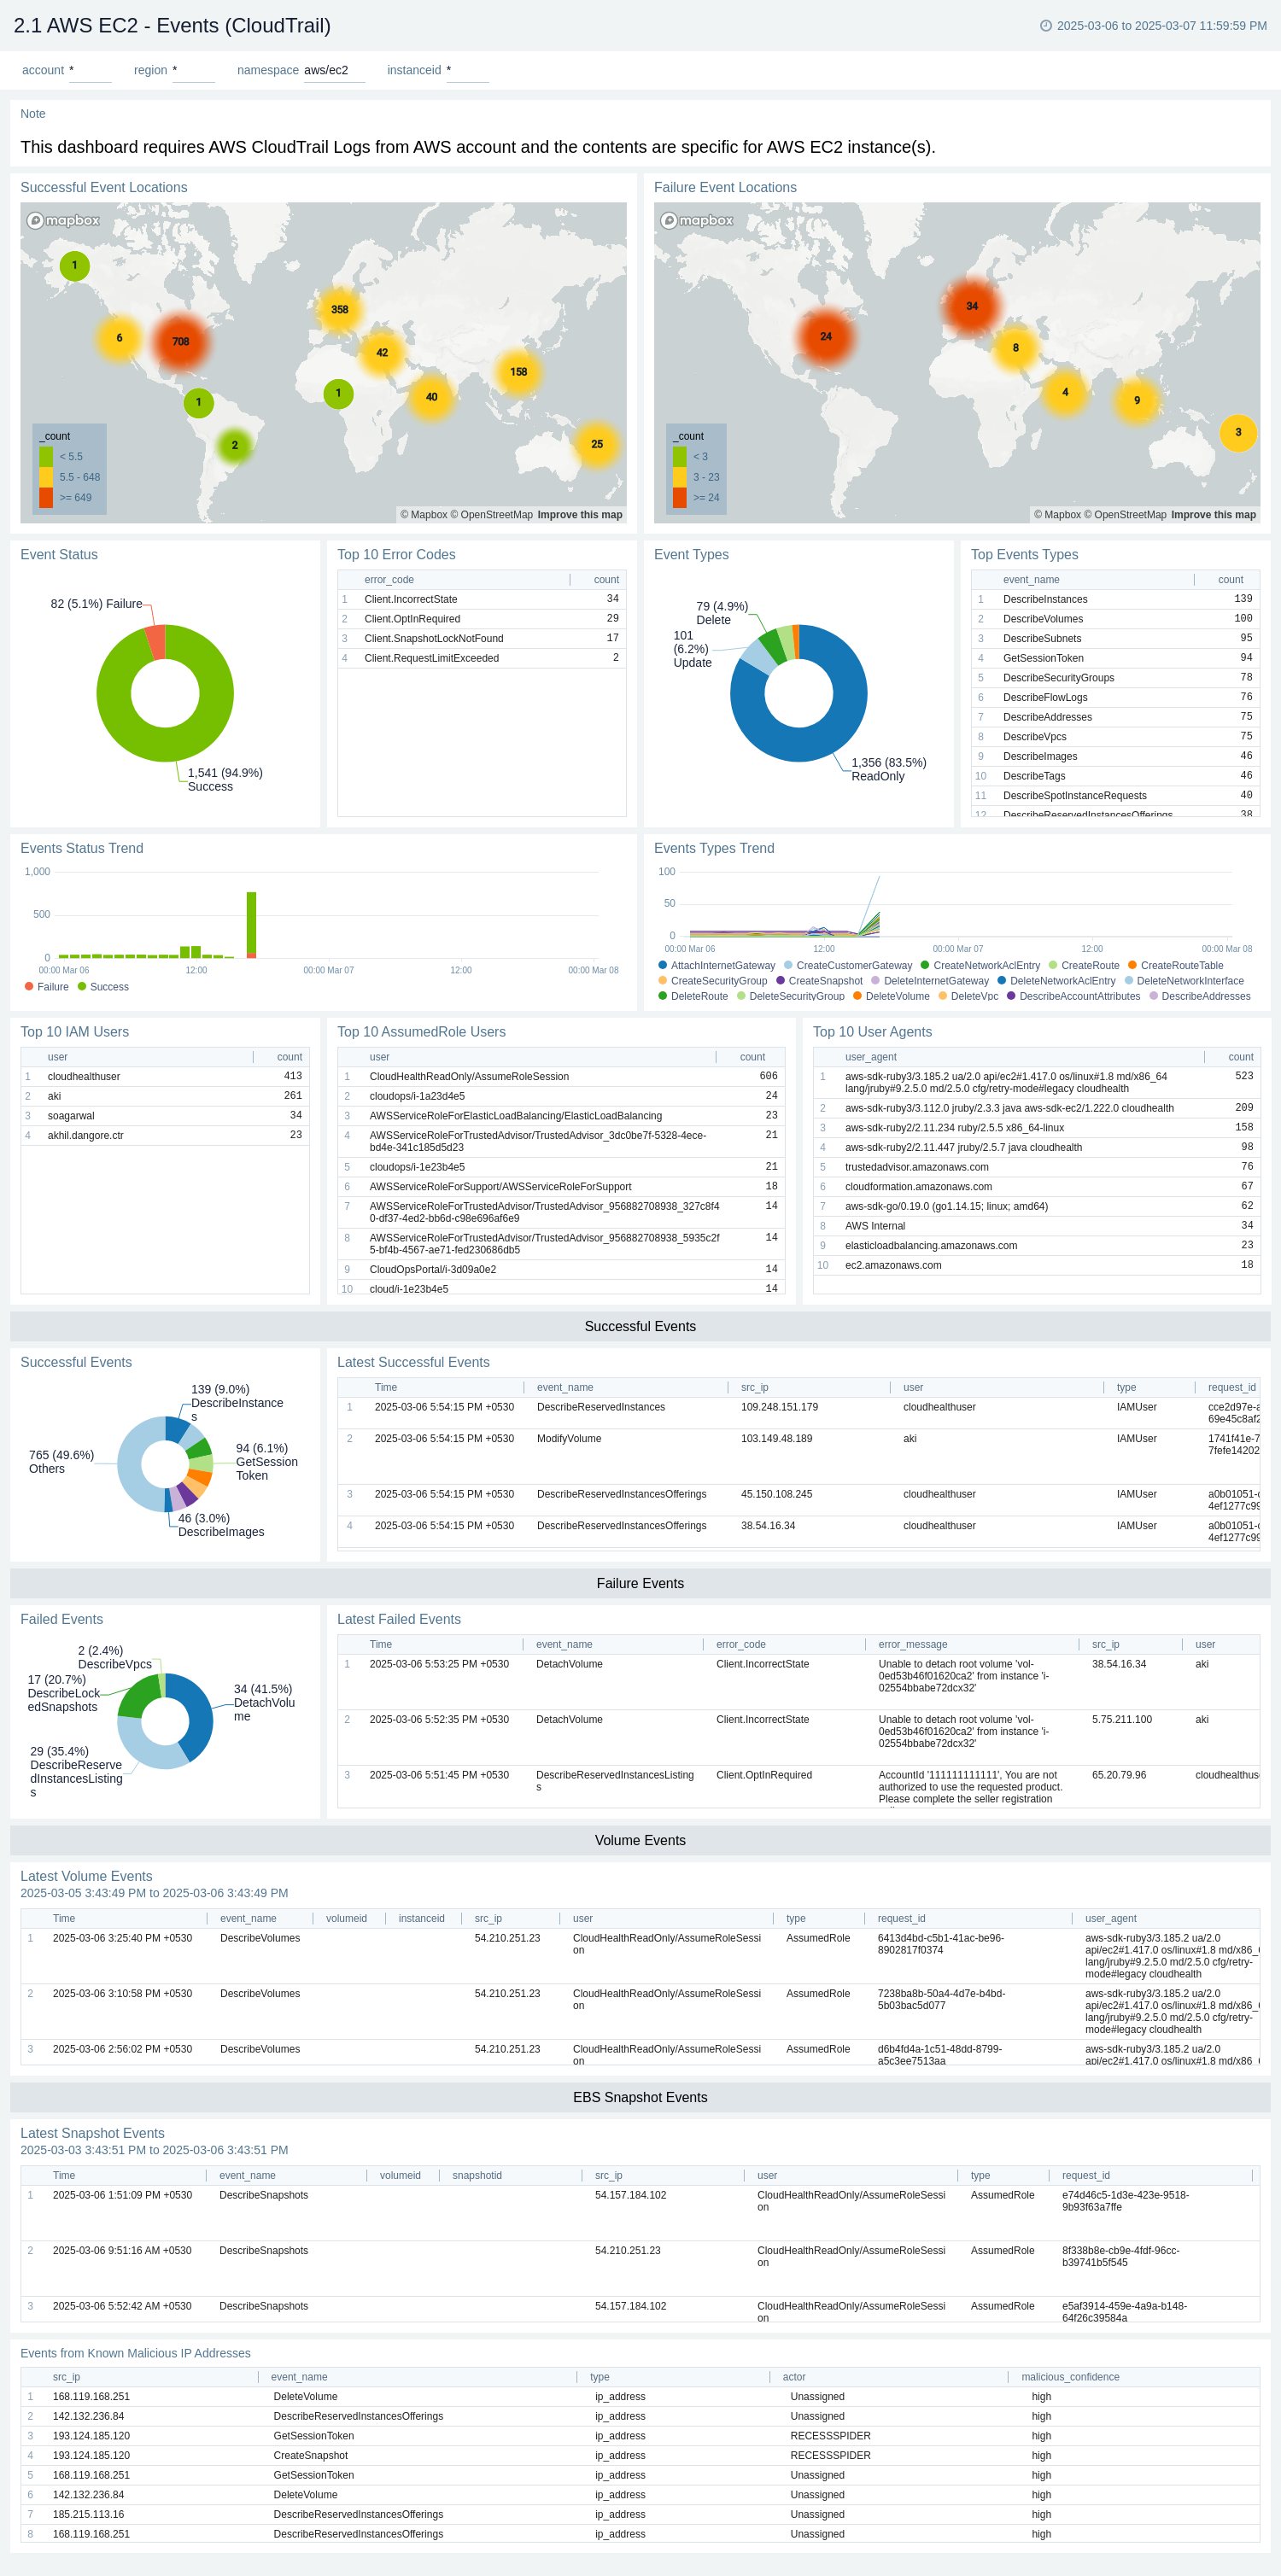Select the 25 cluster over Australia
Screen dimensions: 1281x2576
[597, 444]
